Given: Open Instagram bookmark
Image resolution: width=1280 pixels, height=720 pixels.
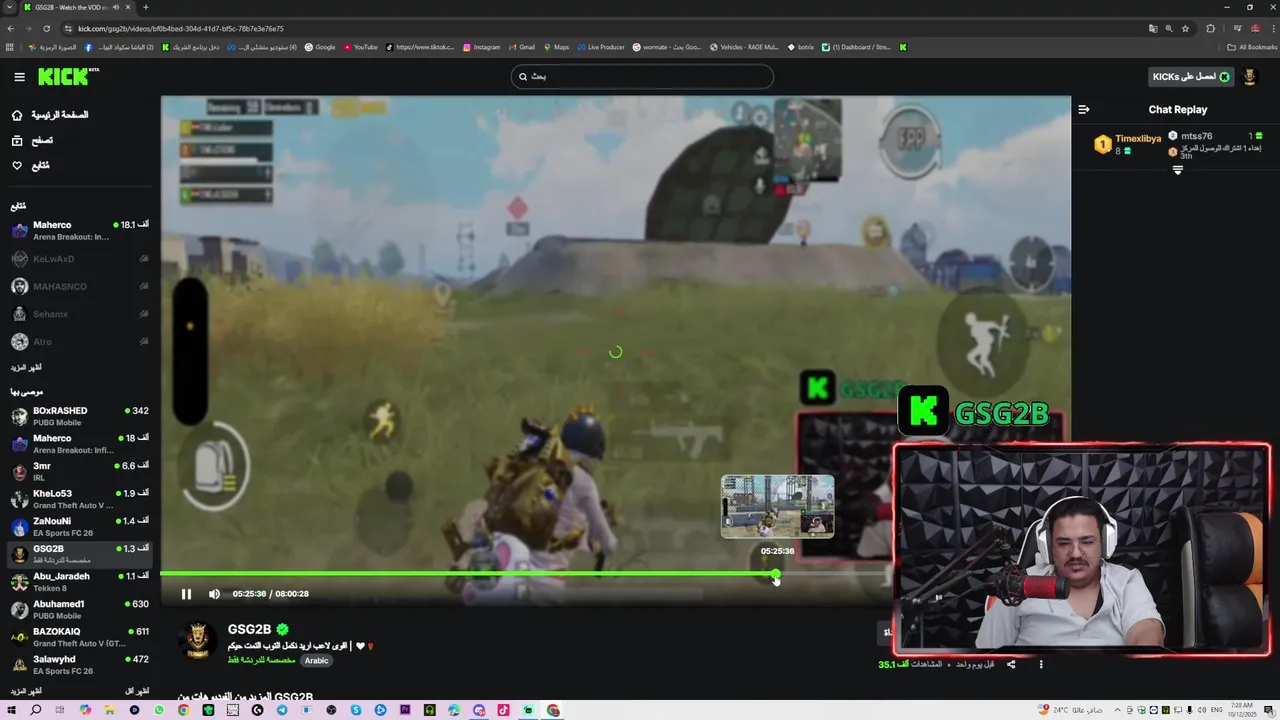Looking at the screenshot, I should (481, 47).
